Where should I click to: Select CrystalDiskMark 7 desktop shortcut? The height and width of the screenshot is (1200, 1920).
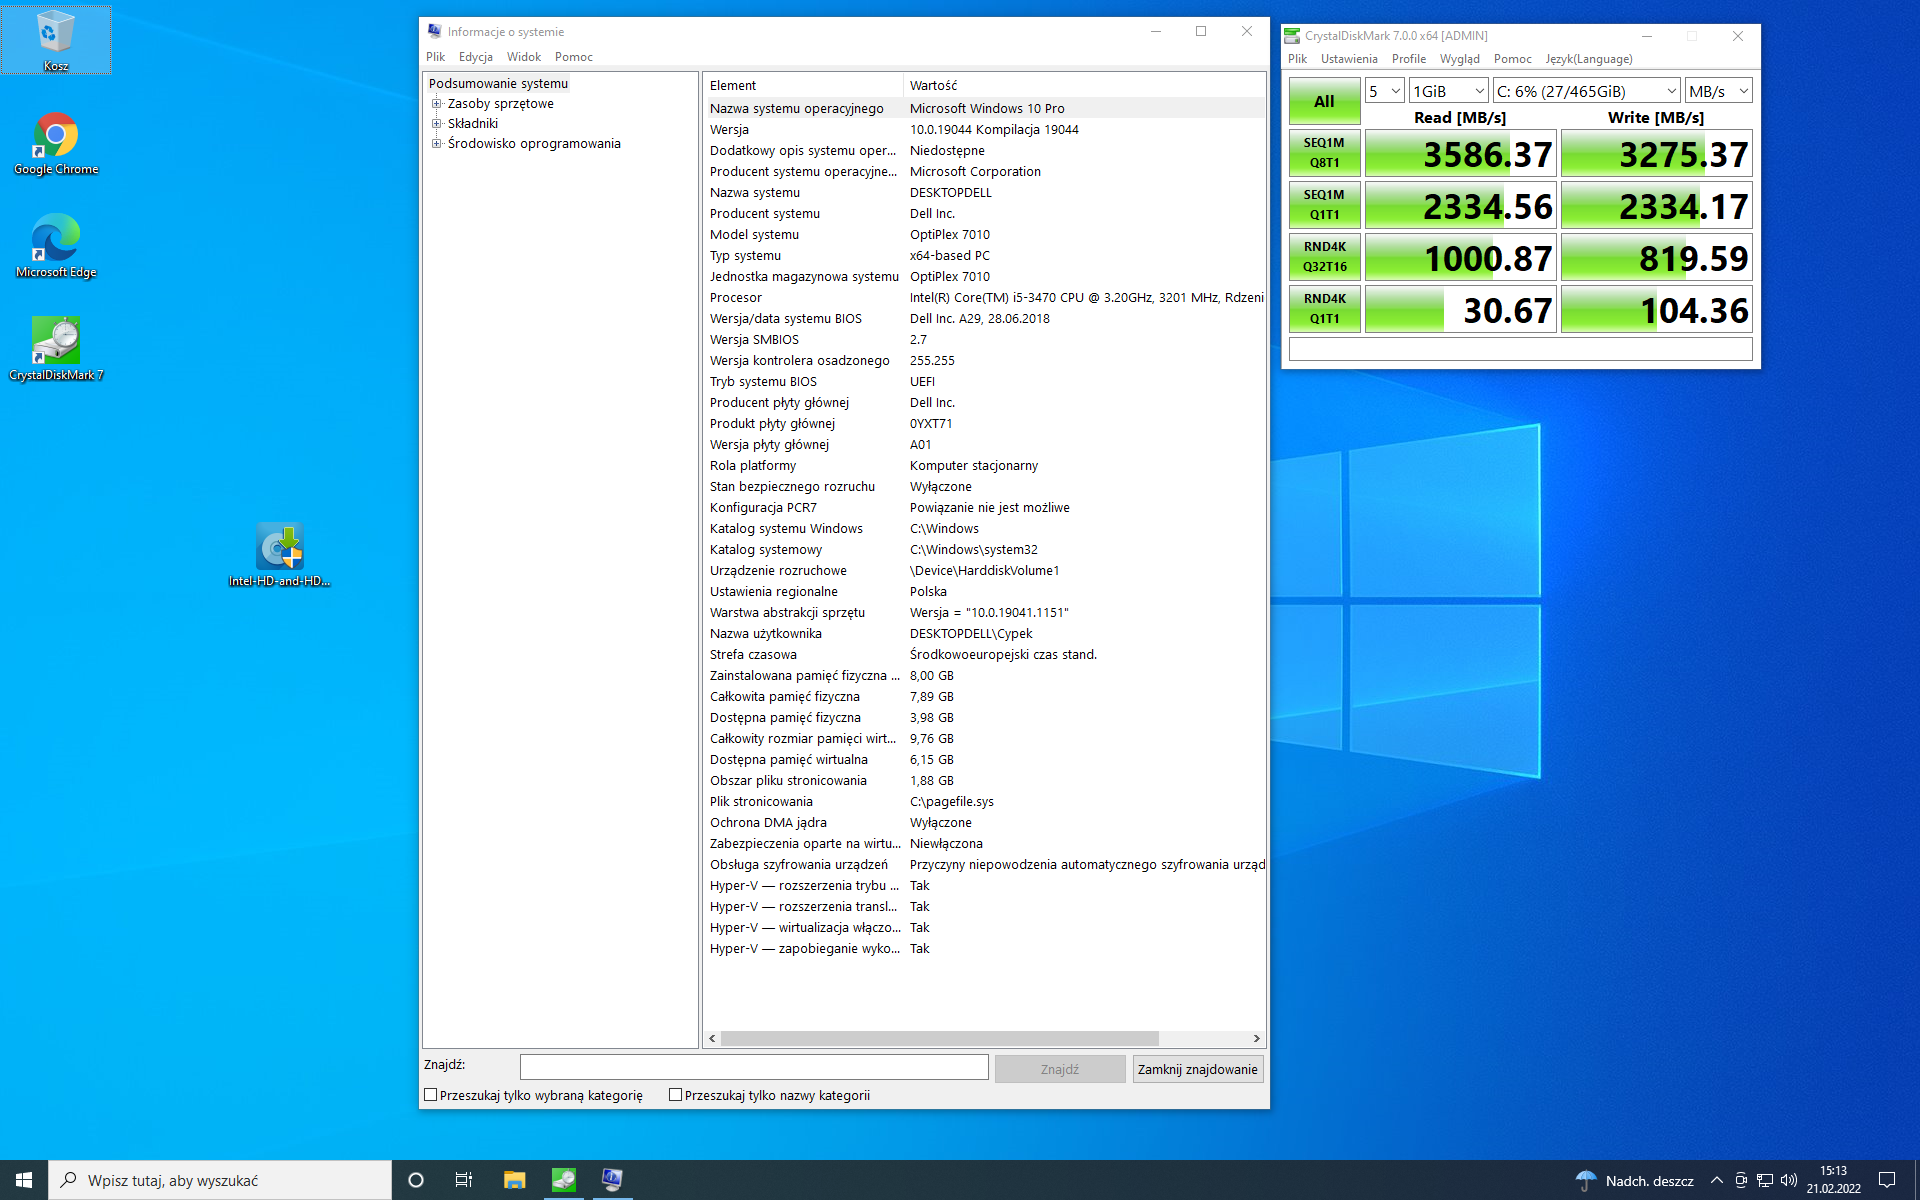56,349
